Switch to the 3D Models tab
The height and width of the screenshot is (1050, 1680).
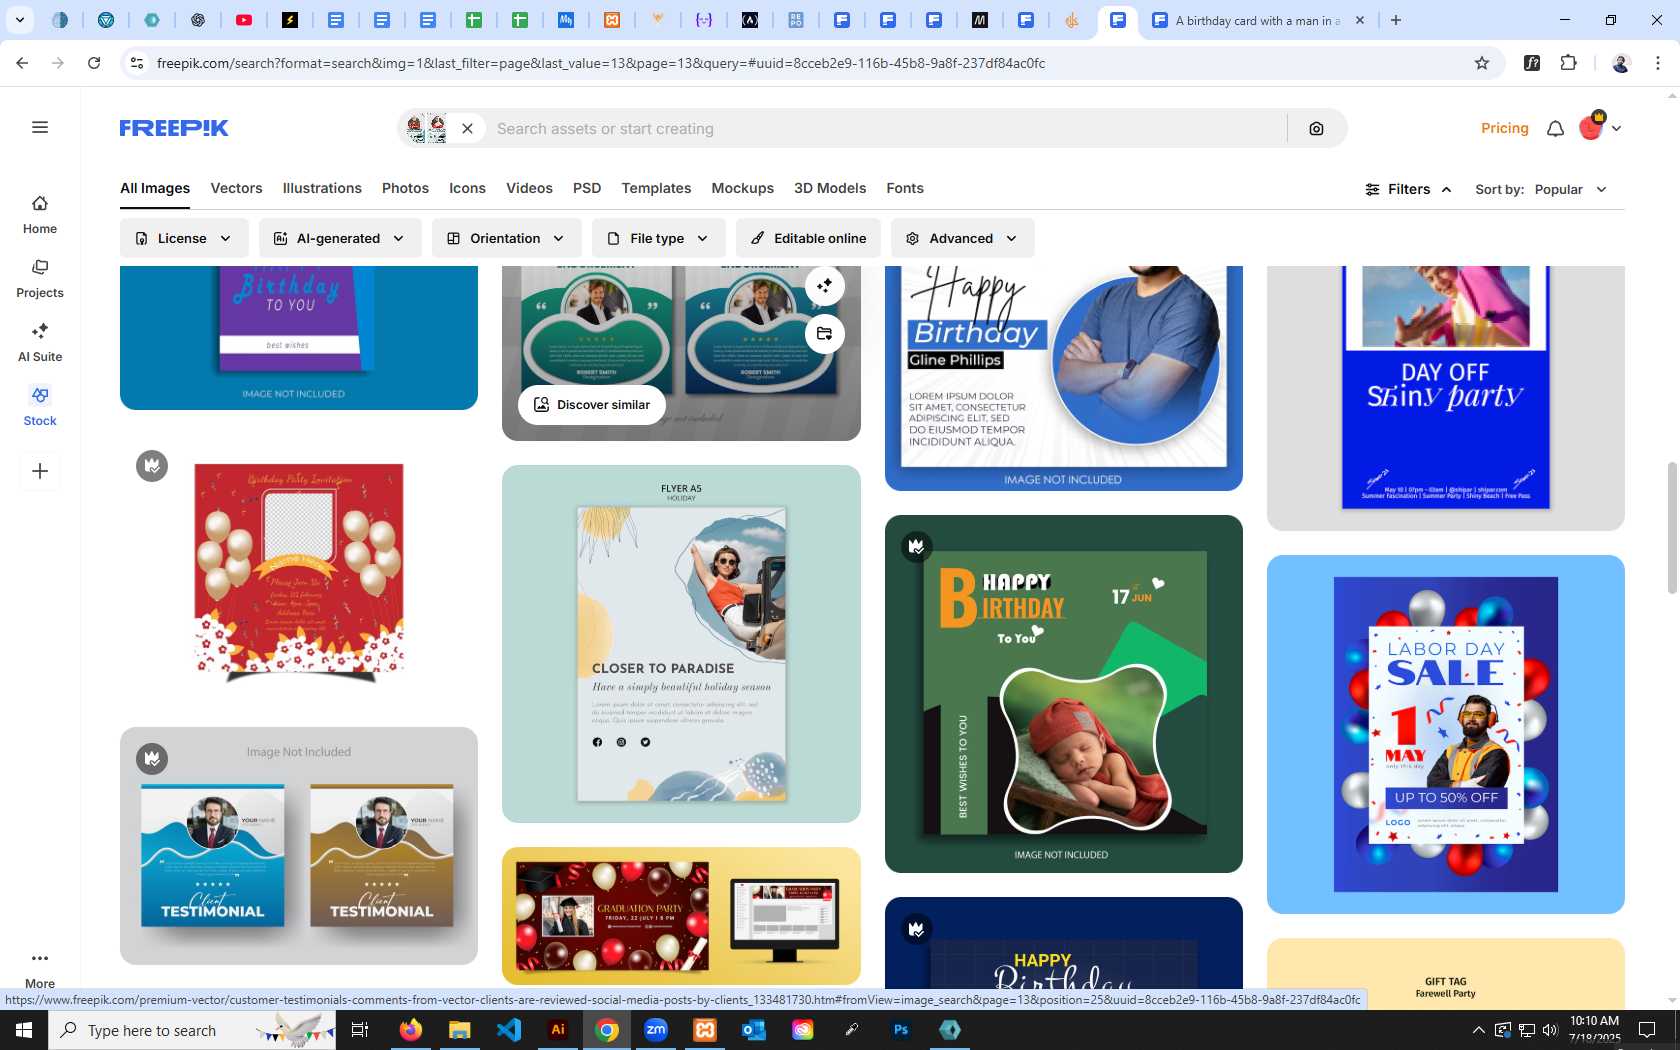click(830, 188)
